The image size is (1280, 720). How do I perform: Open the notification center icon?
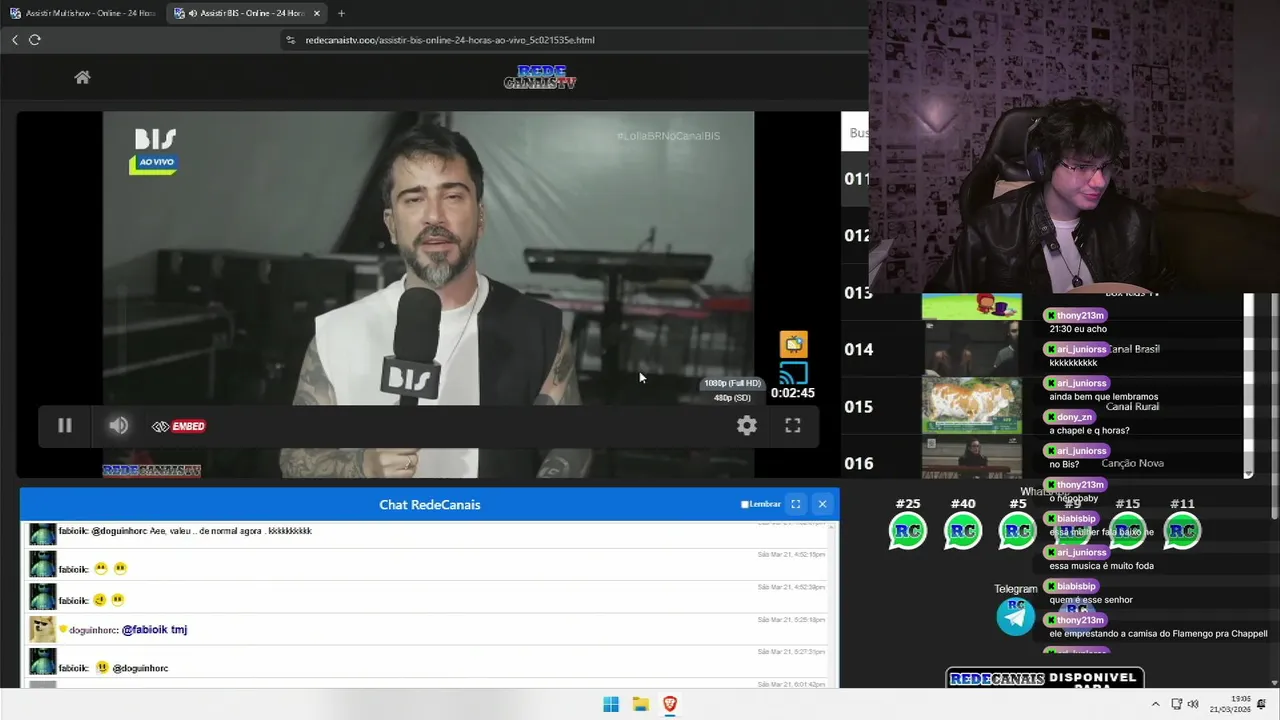coord(1262,704)
